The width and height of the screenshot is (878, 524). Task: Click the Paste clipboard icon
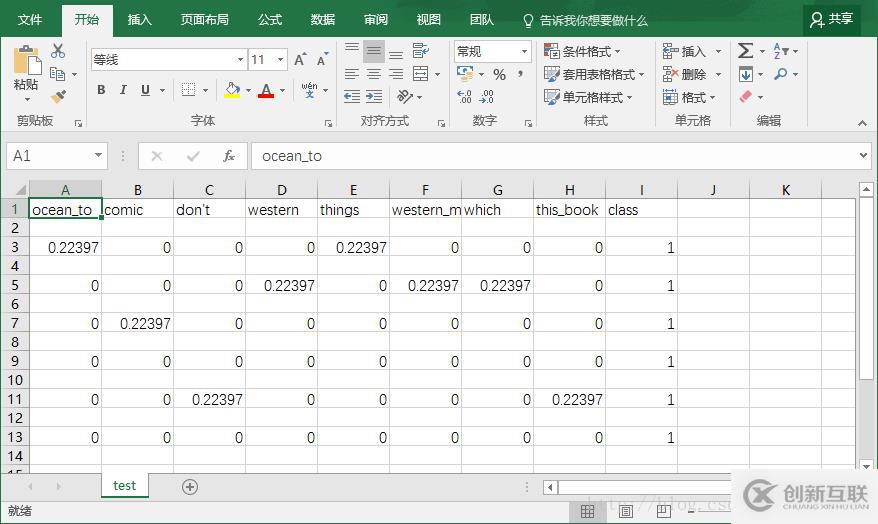27,60
